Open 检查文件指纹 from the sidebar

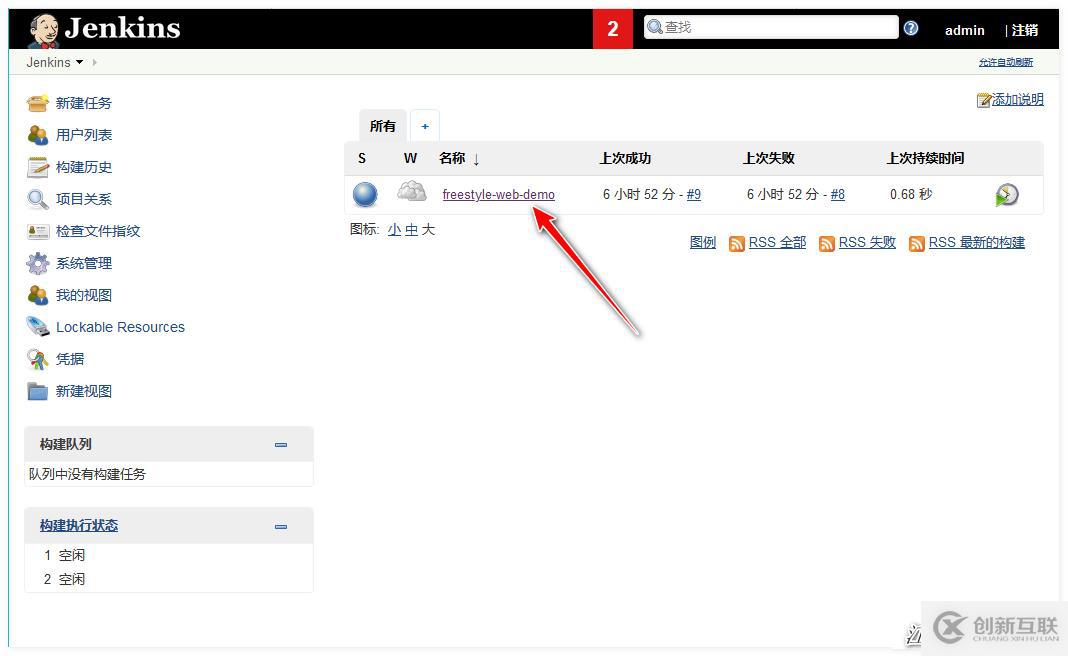98,231
